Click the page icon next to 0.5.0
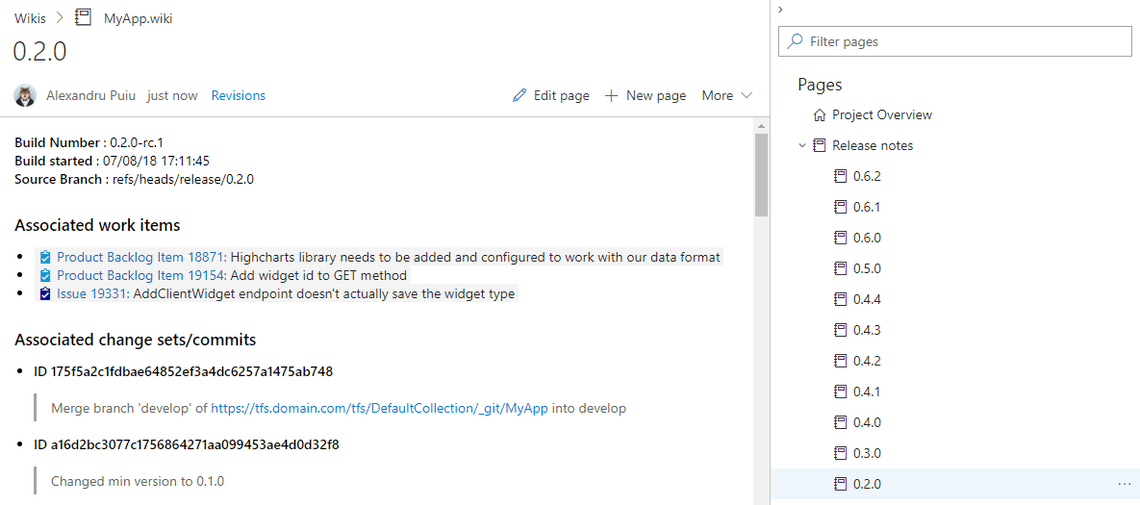1140x505 pixels. (x=840, y=268)
